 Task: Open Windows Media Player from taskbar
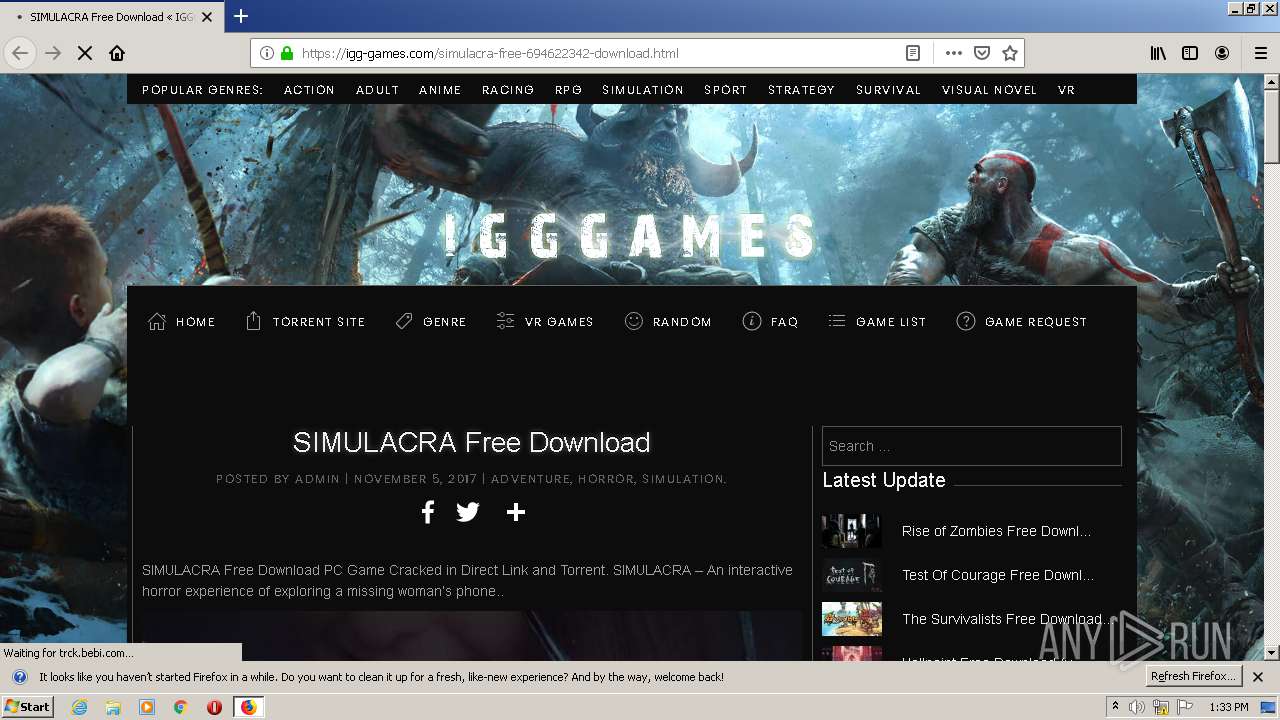coord(147,707)
